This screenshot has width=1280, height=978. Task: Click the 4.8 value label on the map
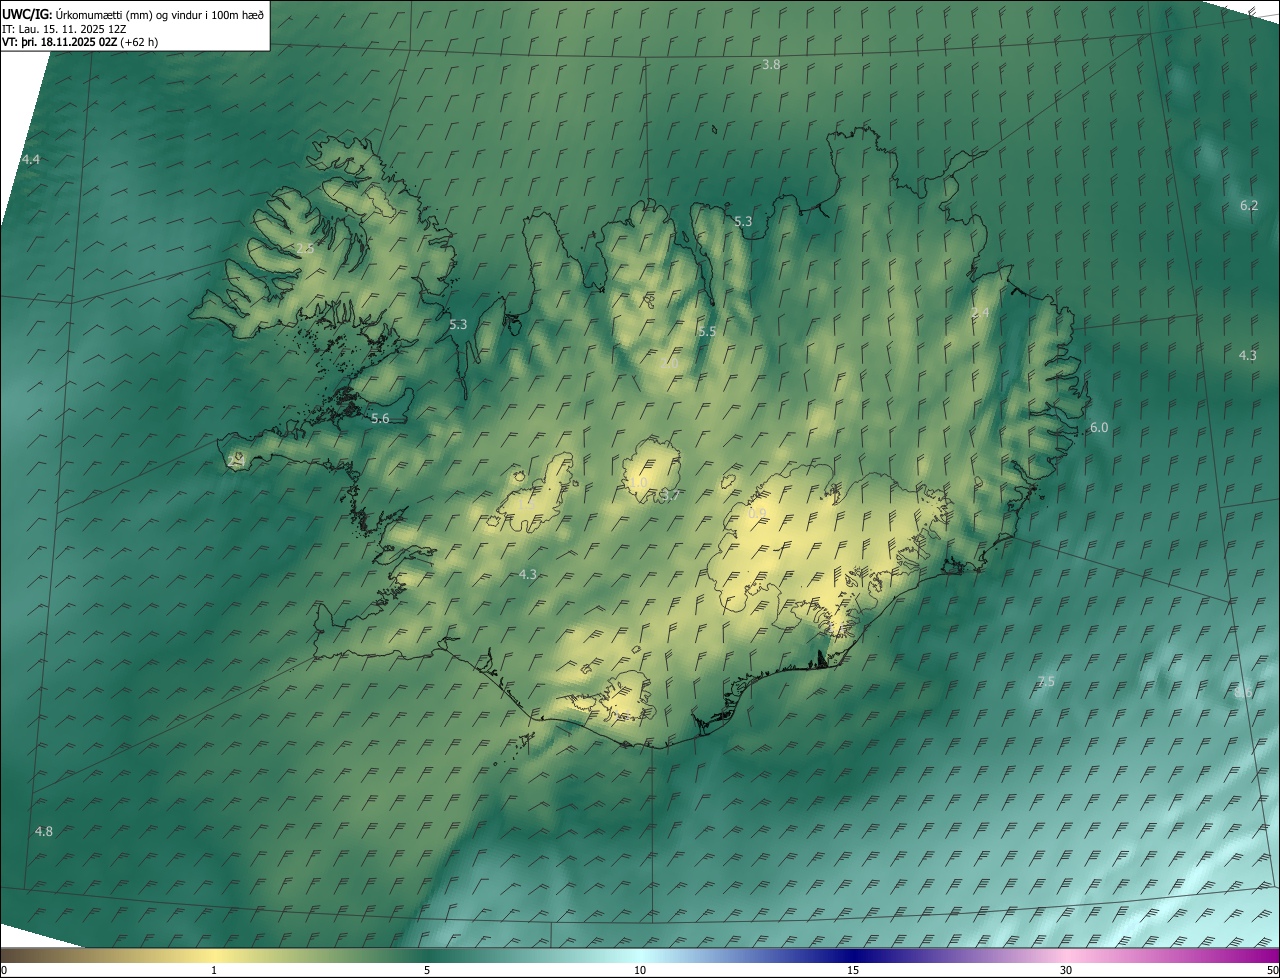(x=43, y=831)
